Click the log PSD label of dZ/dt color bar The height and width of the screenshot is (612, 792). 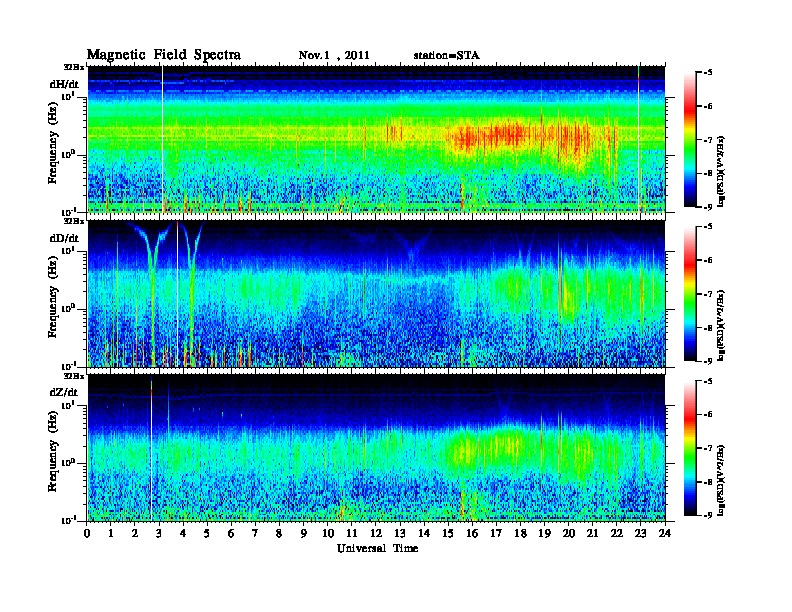(721, 480)
